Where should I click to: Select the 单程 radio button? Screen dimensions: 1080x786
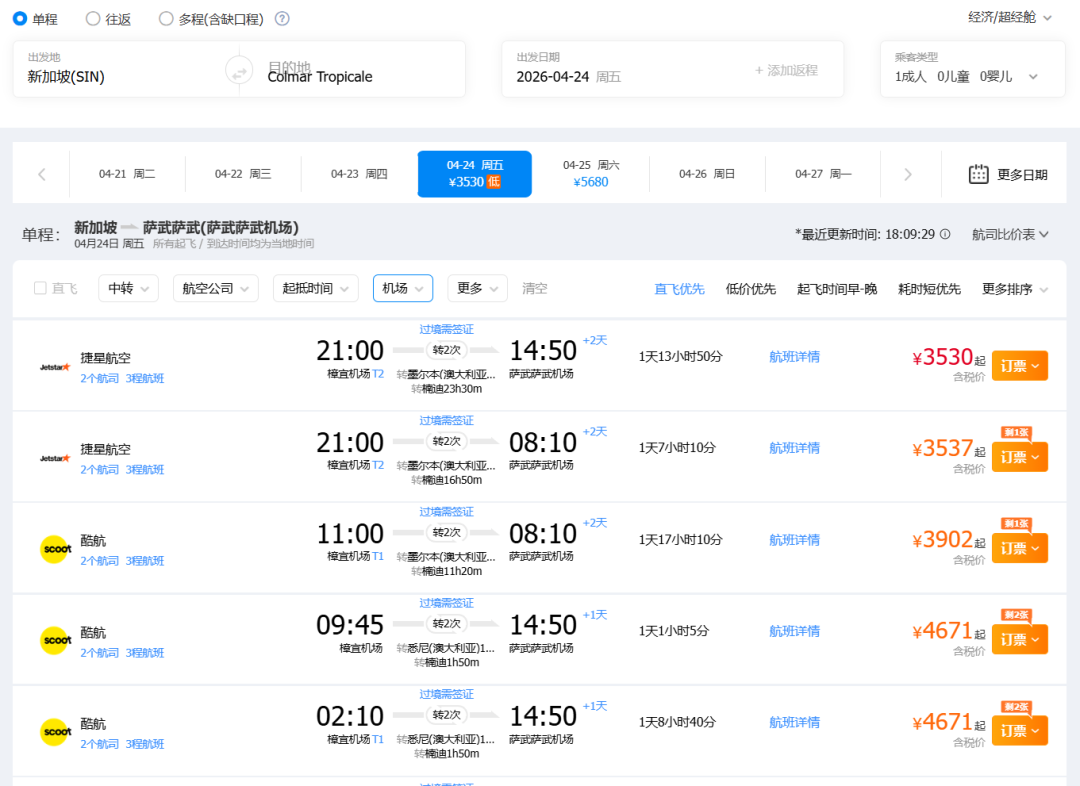coord(20,19)
